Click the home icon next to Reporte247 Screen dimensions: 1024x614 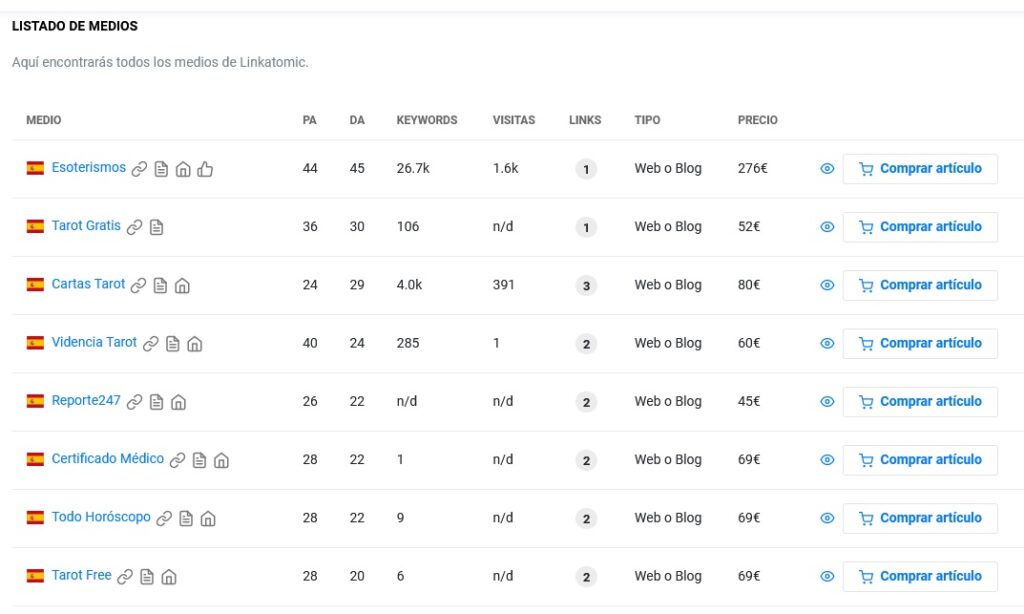click(178, 402)
